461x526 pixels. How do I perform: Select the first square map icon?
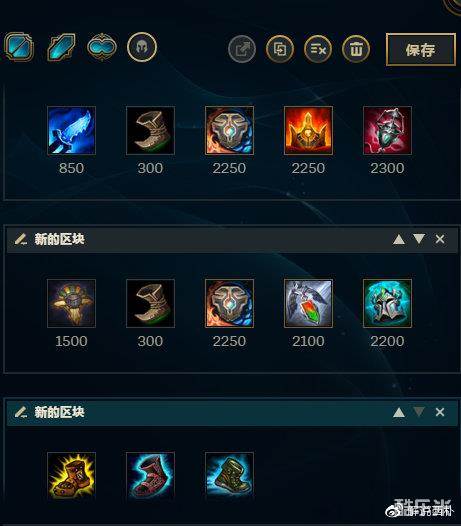tap(19, 47)
